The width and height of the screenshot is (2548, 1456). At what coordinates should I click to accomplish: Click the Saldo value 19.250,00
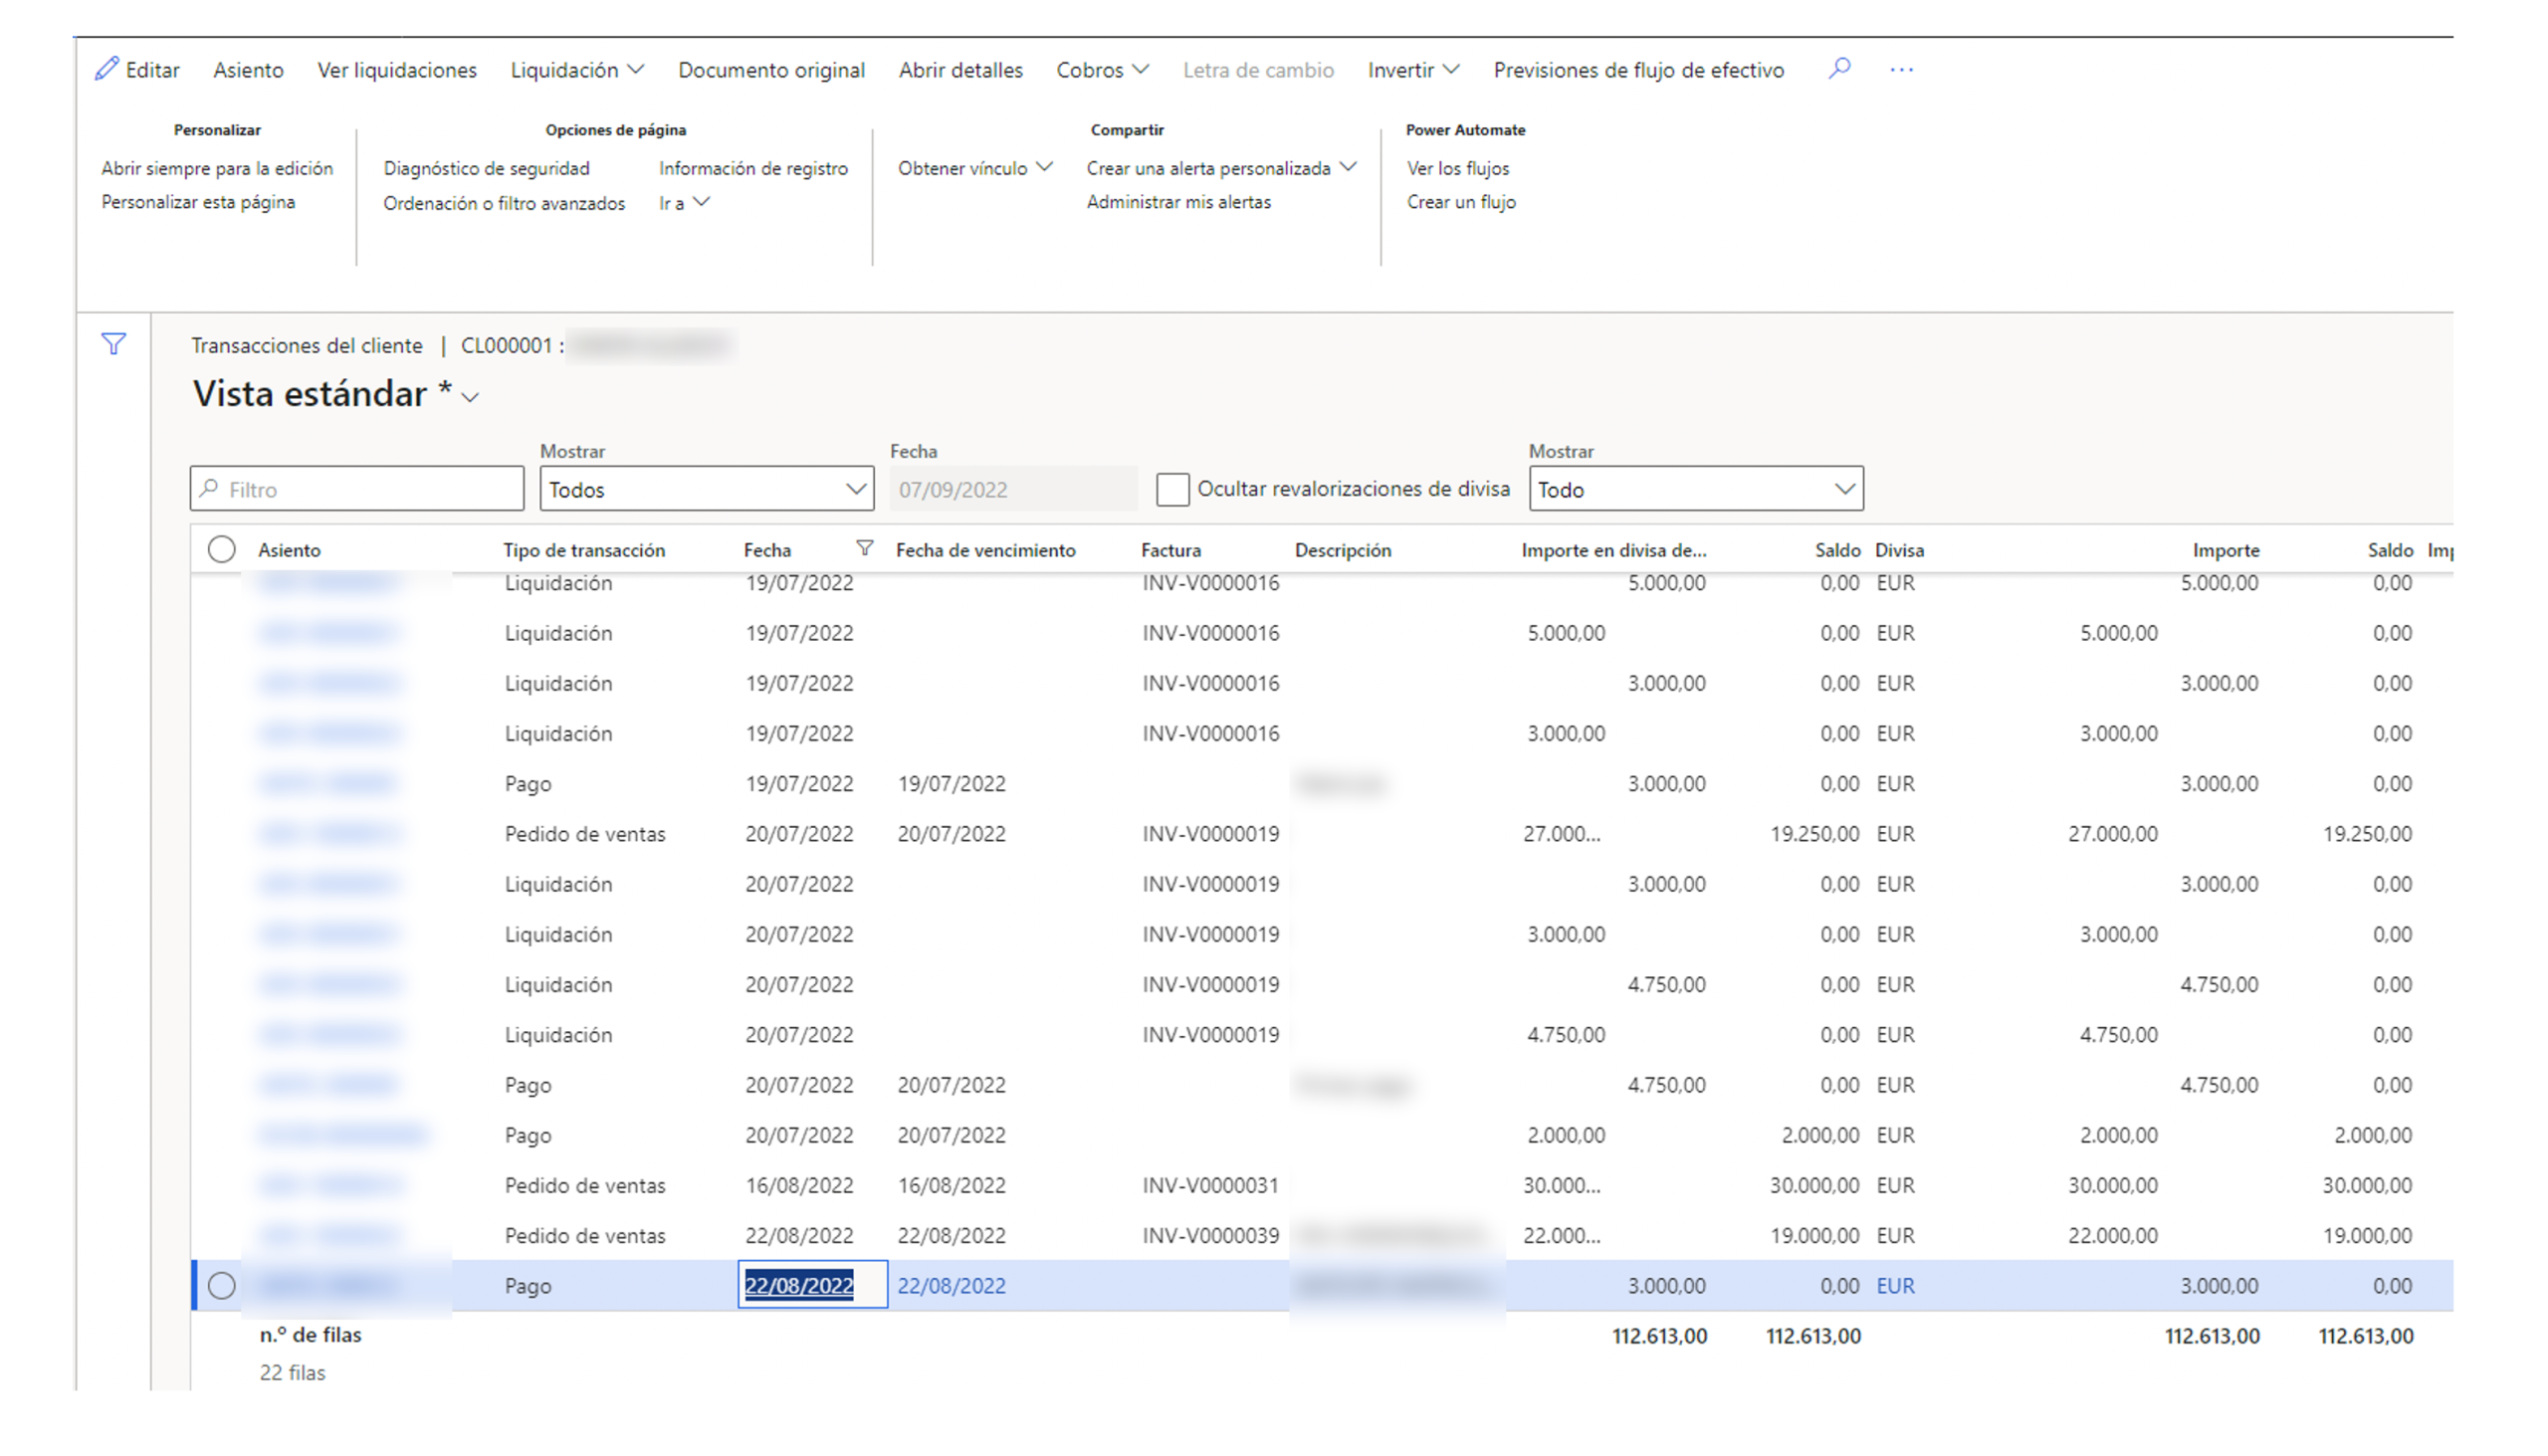tap(1814, 833)
